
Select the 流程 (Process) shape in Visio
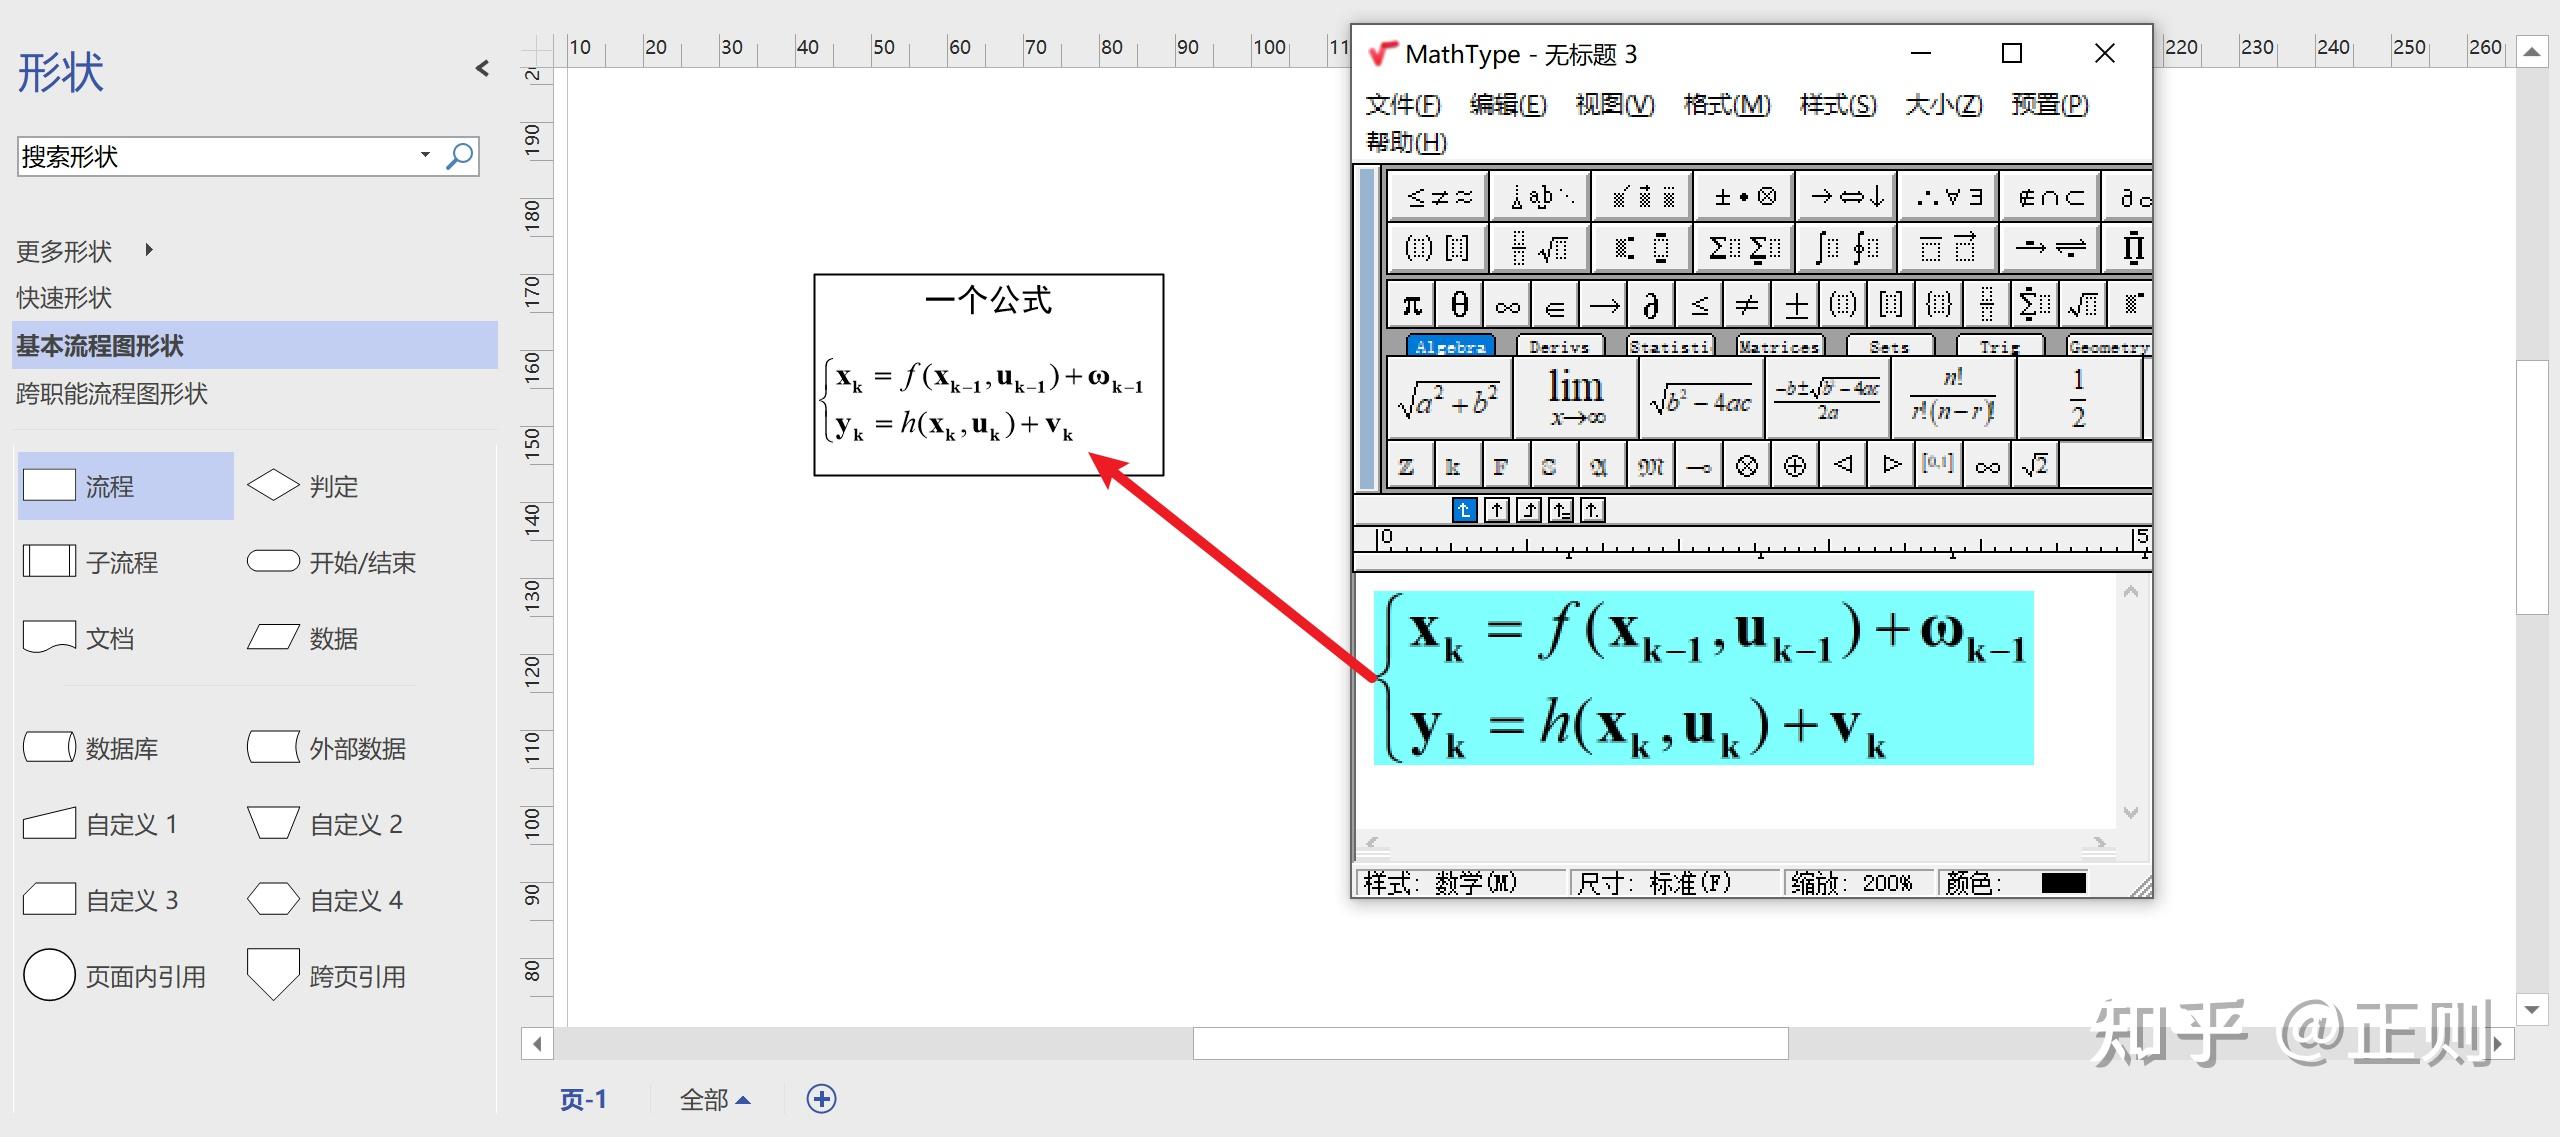[x=125, y=485]
